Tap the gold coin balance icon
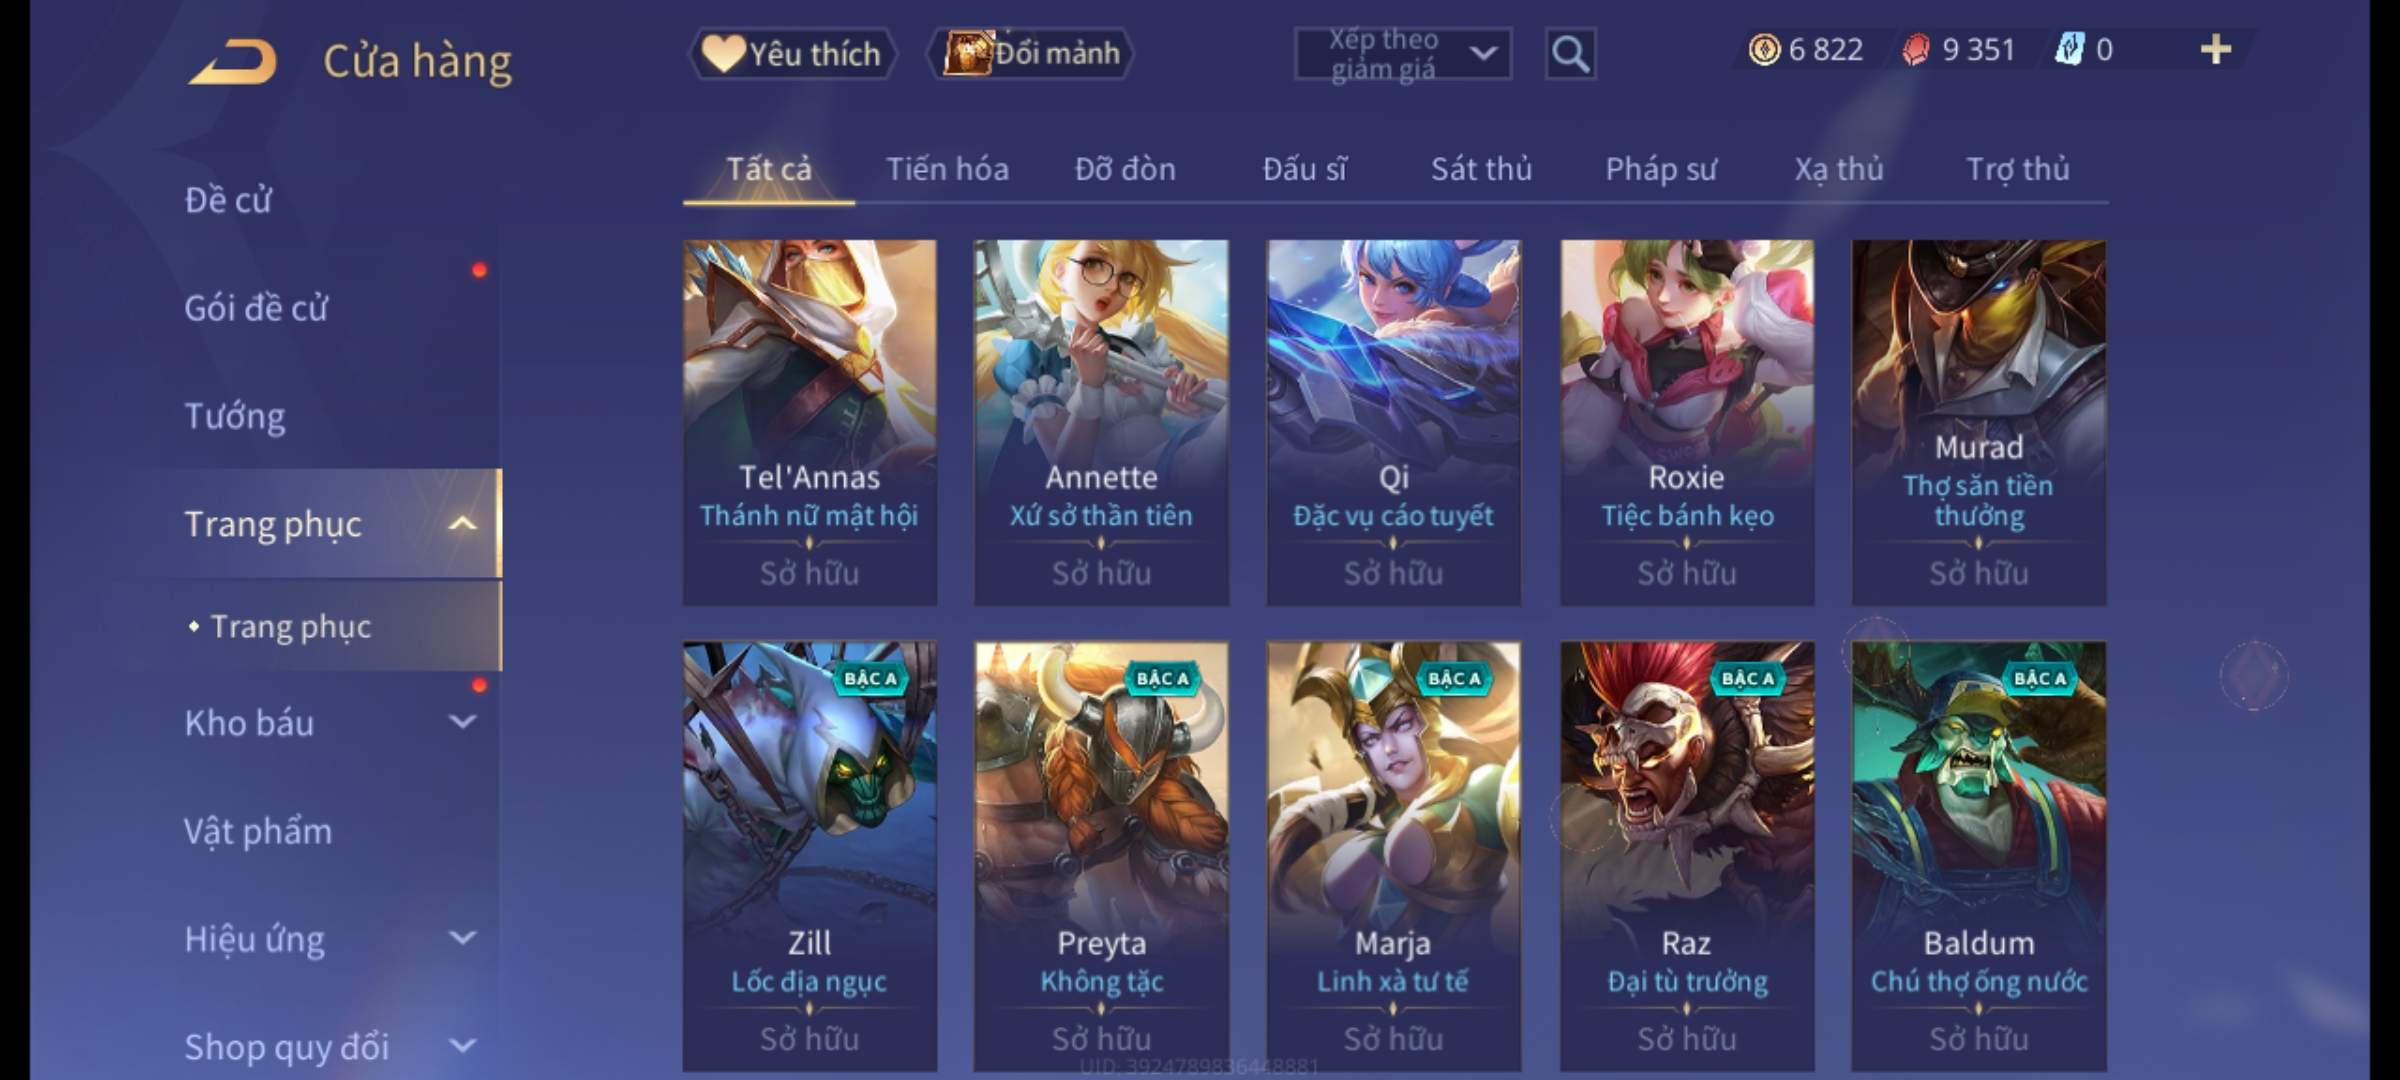Image resolution: width=2400 pixels, height=1080 pixels. pos(1764,49)
